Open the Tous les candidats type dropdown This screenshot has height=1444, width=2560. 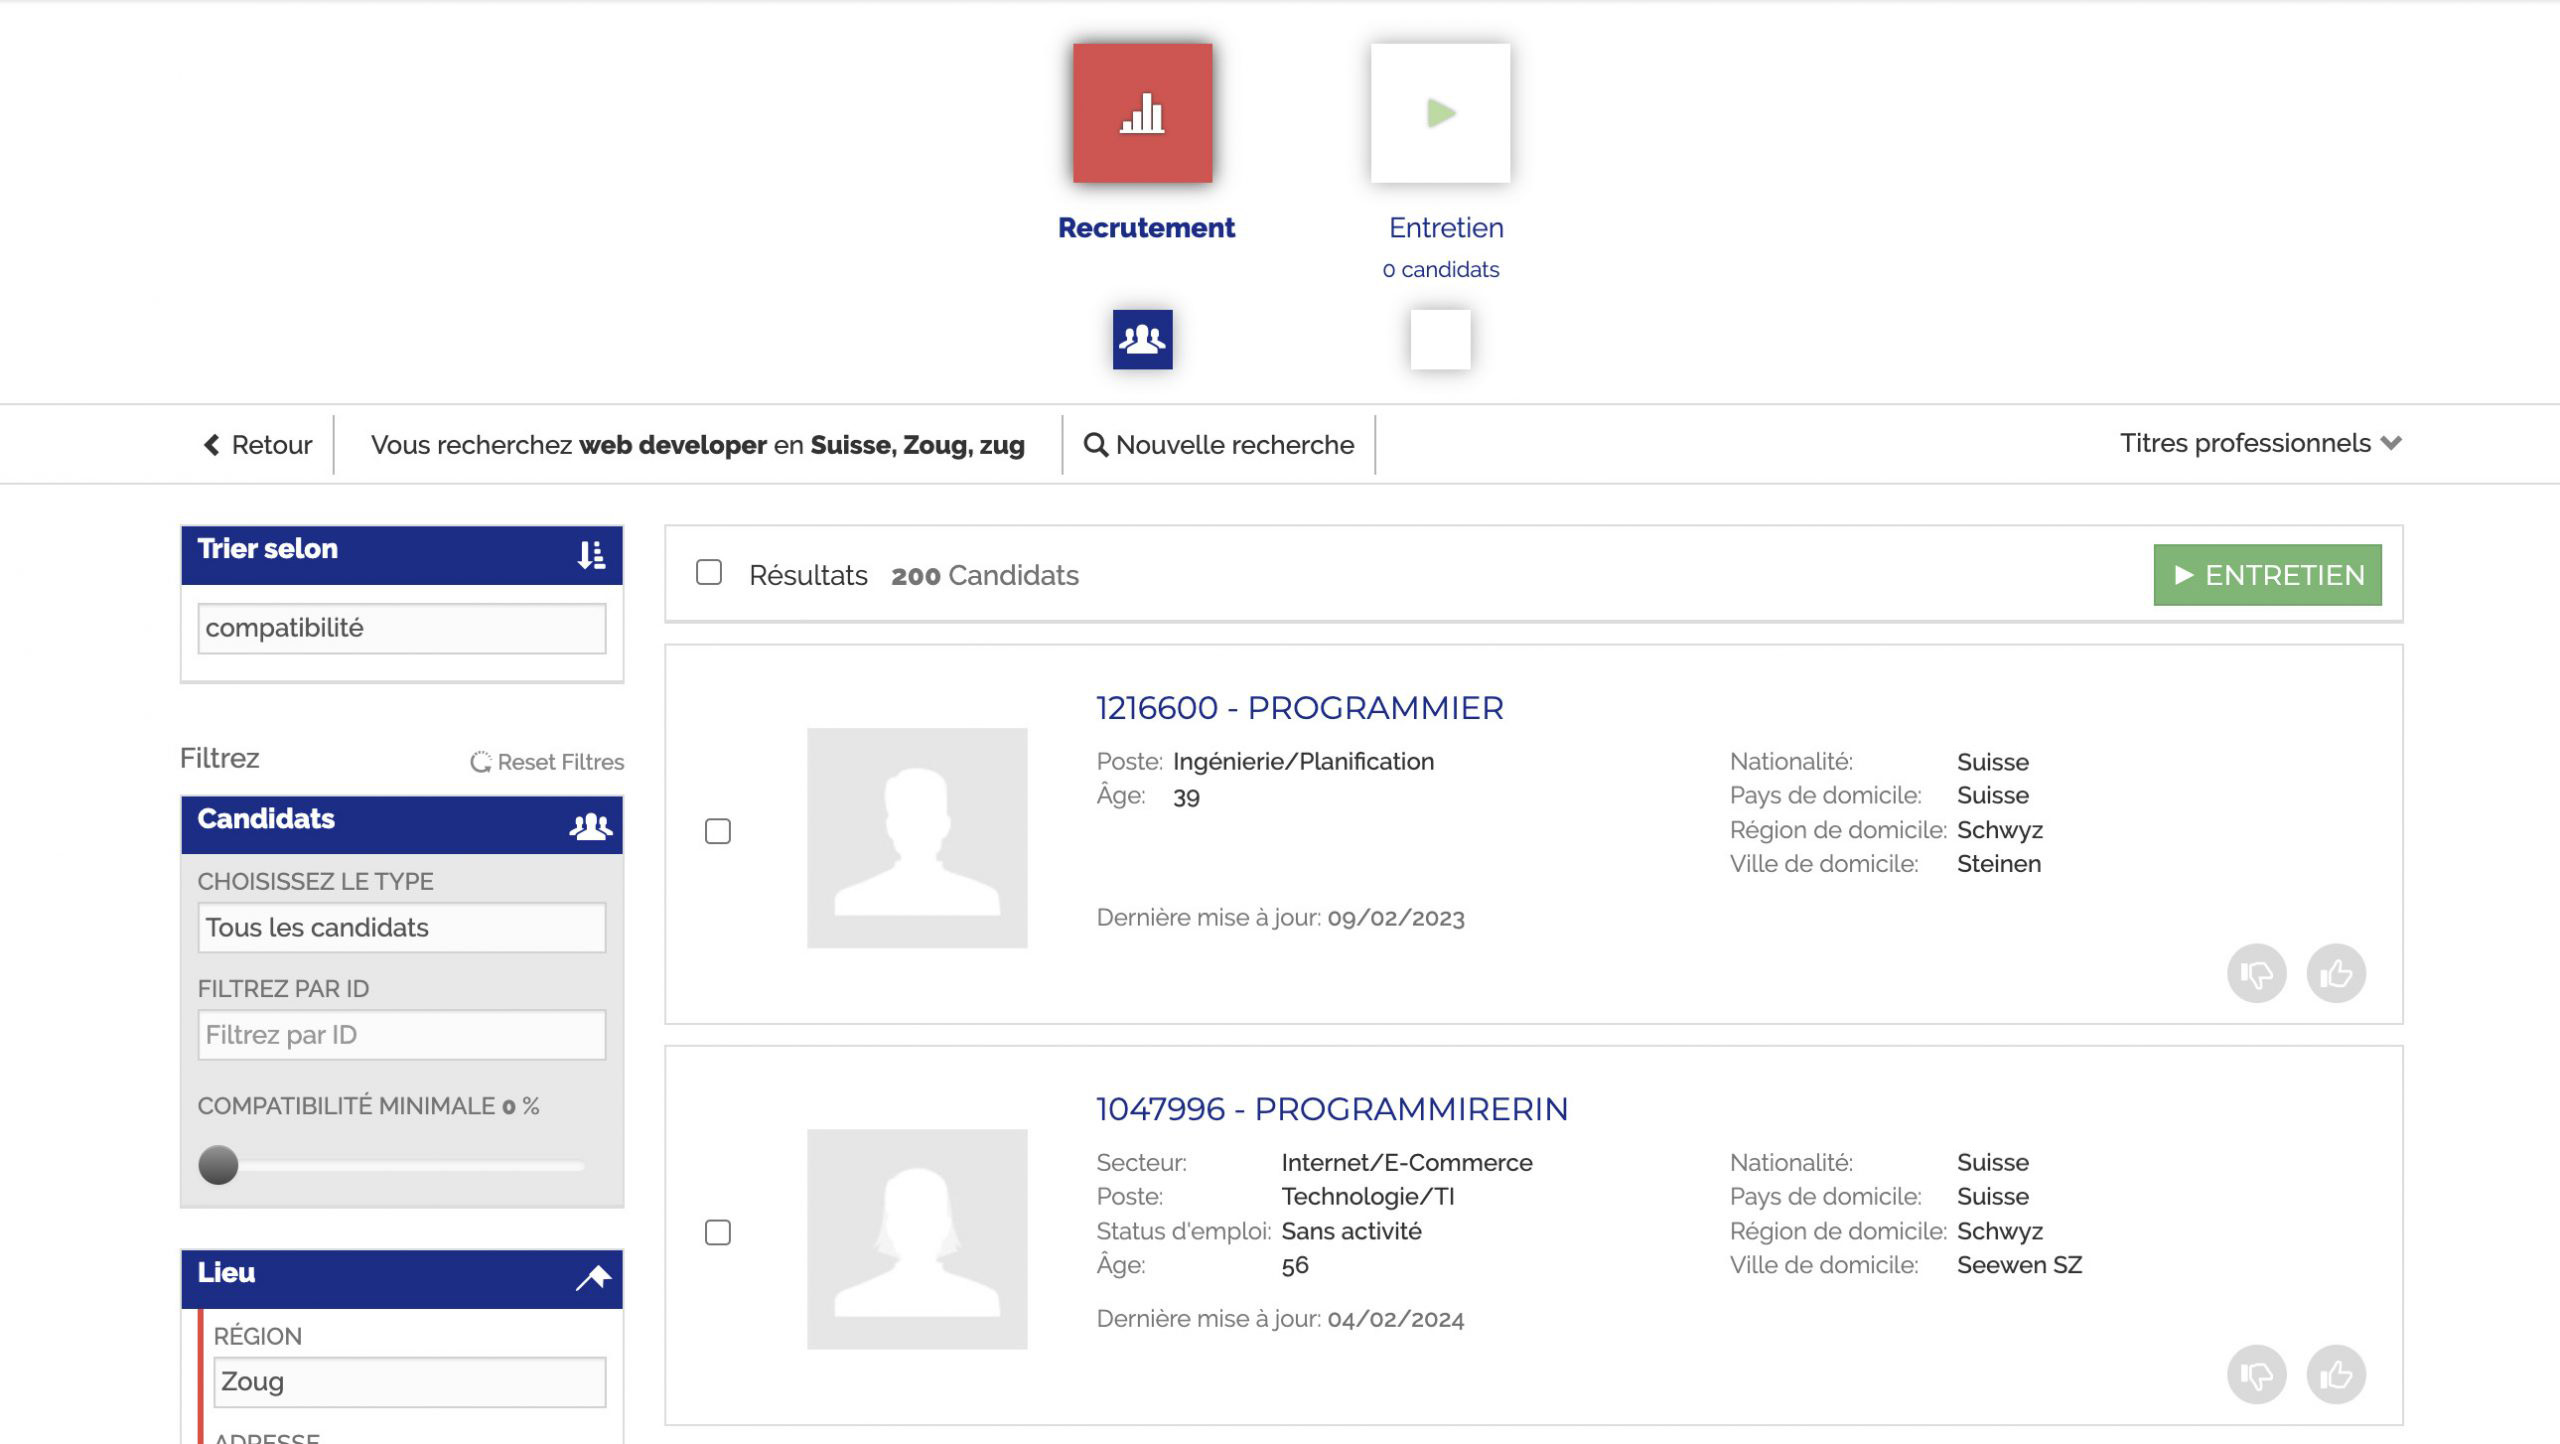(x=401, y=928)
